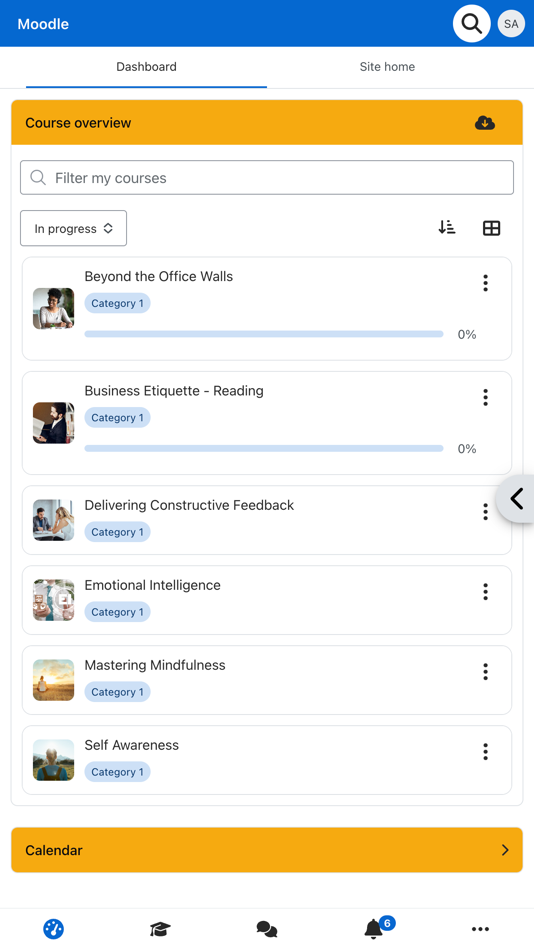Viewport: 534px width, 950px height.
Task: Open the Mastering Mindfulness course
Action: 155,665
